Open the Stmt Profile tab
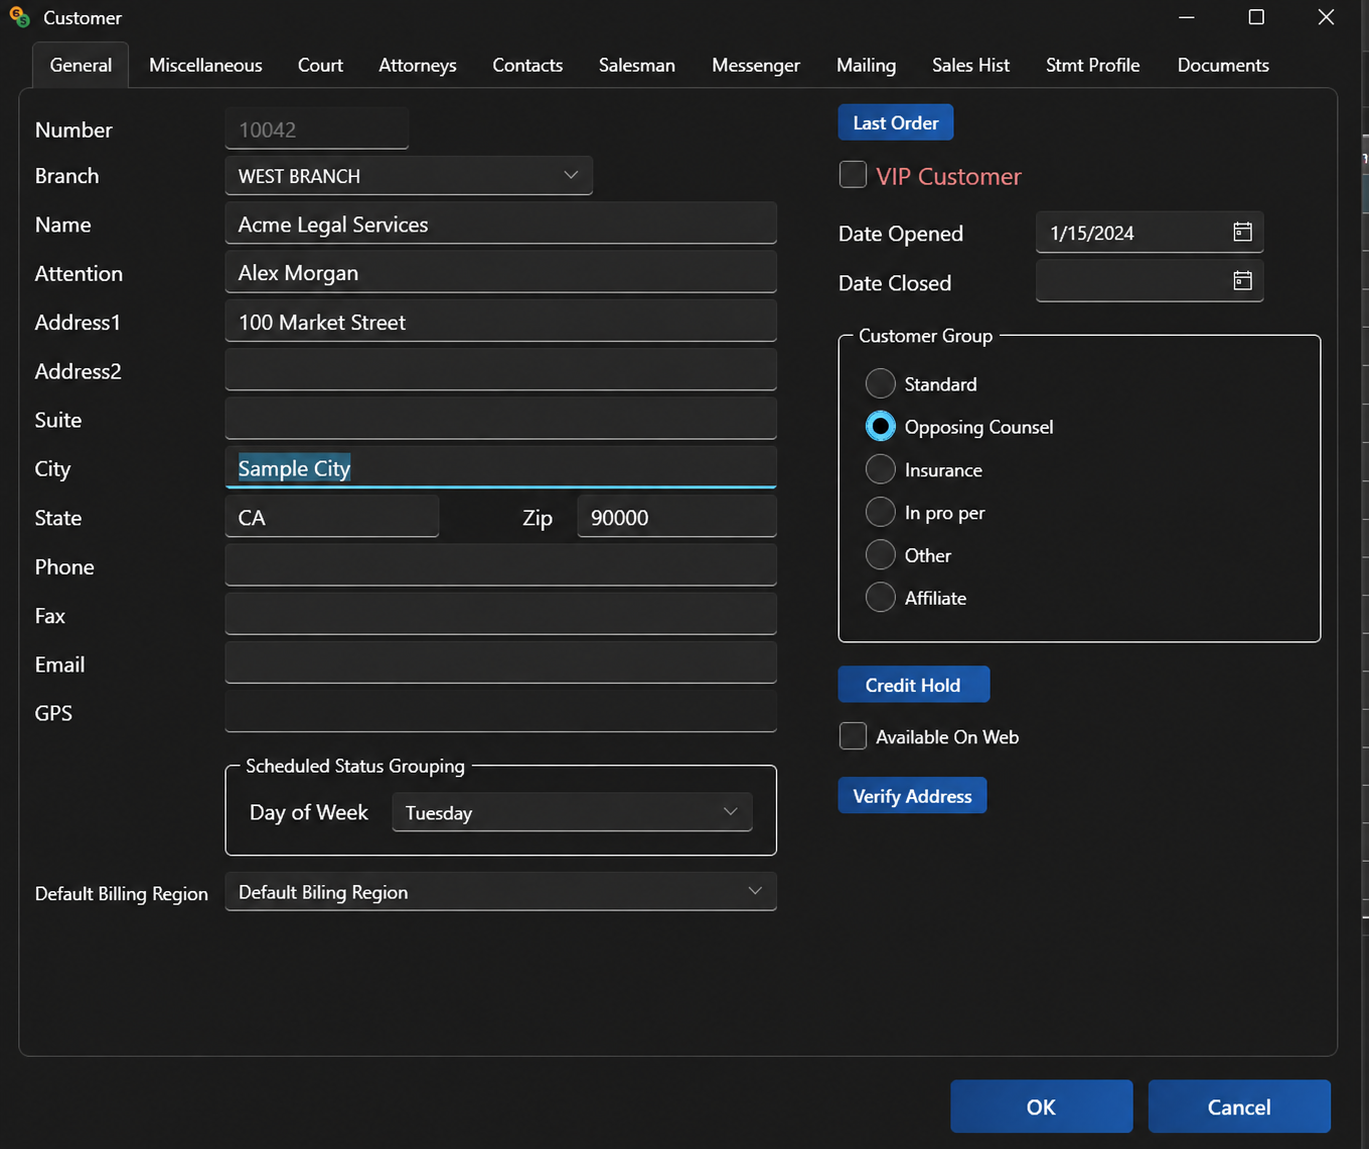The width and height of the screenshot is (1369, 1149). [x=1093, y=65]
